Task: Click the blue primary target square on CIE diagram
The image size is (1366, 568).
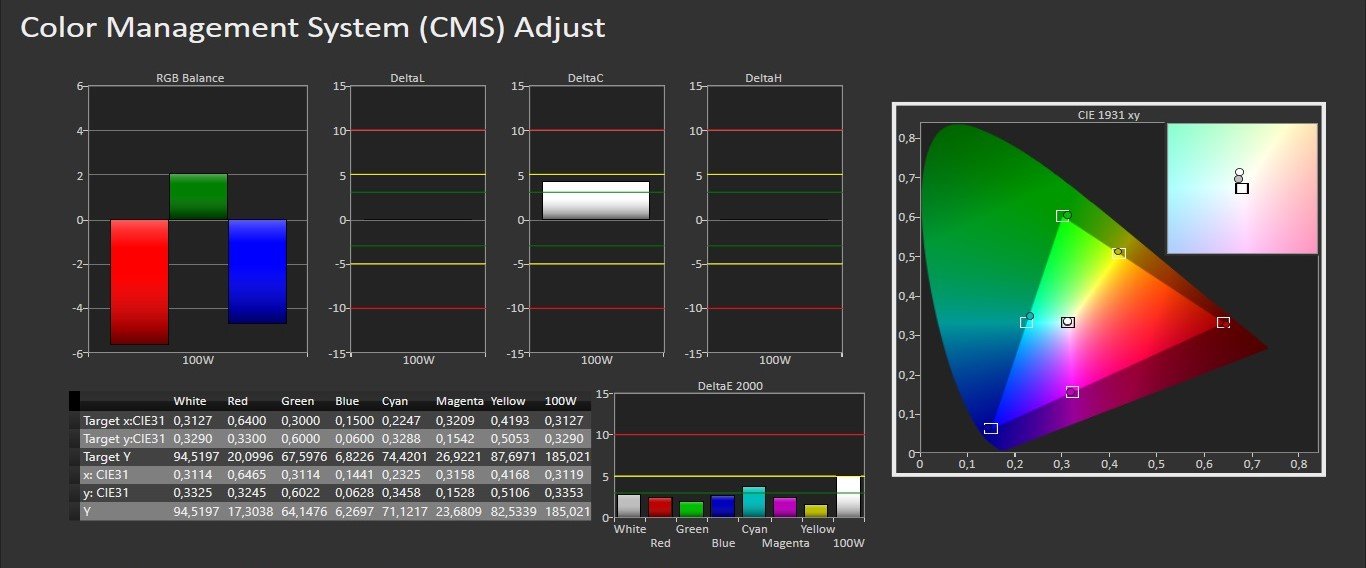Action: [x=990, y=428]
